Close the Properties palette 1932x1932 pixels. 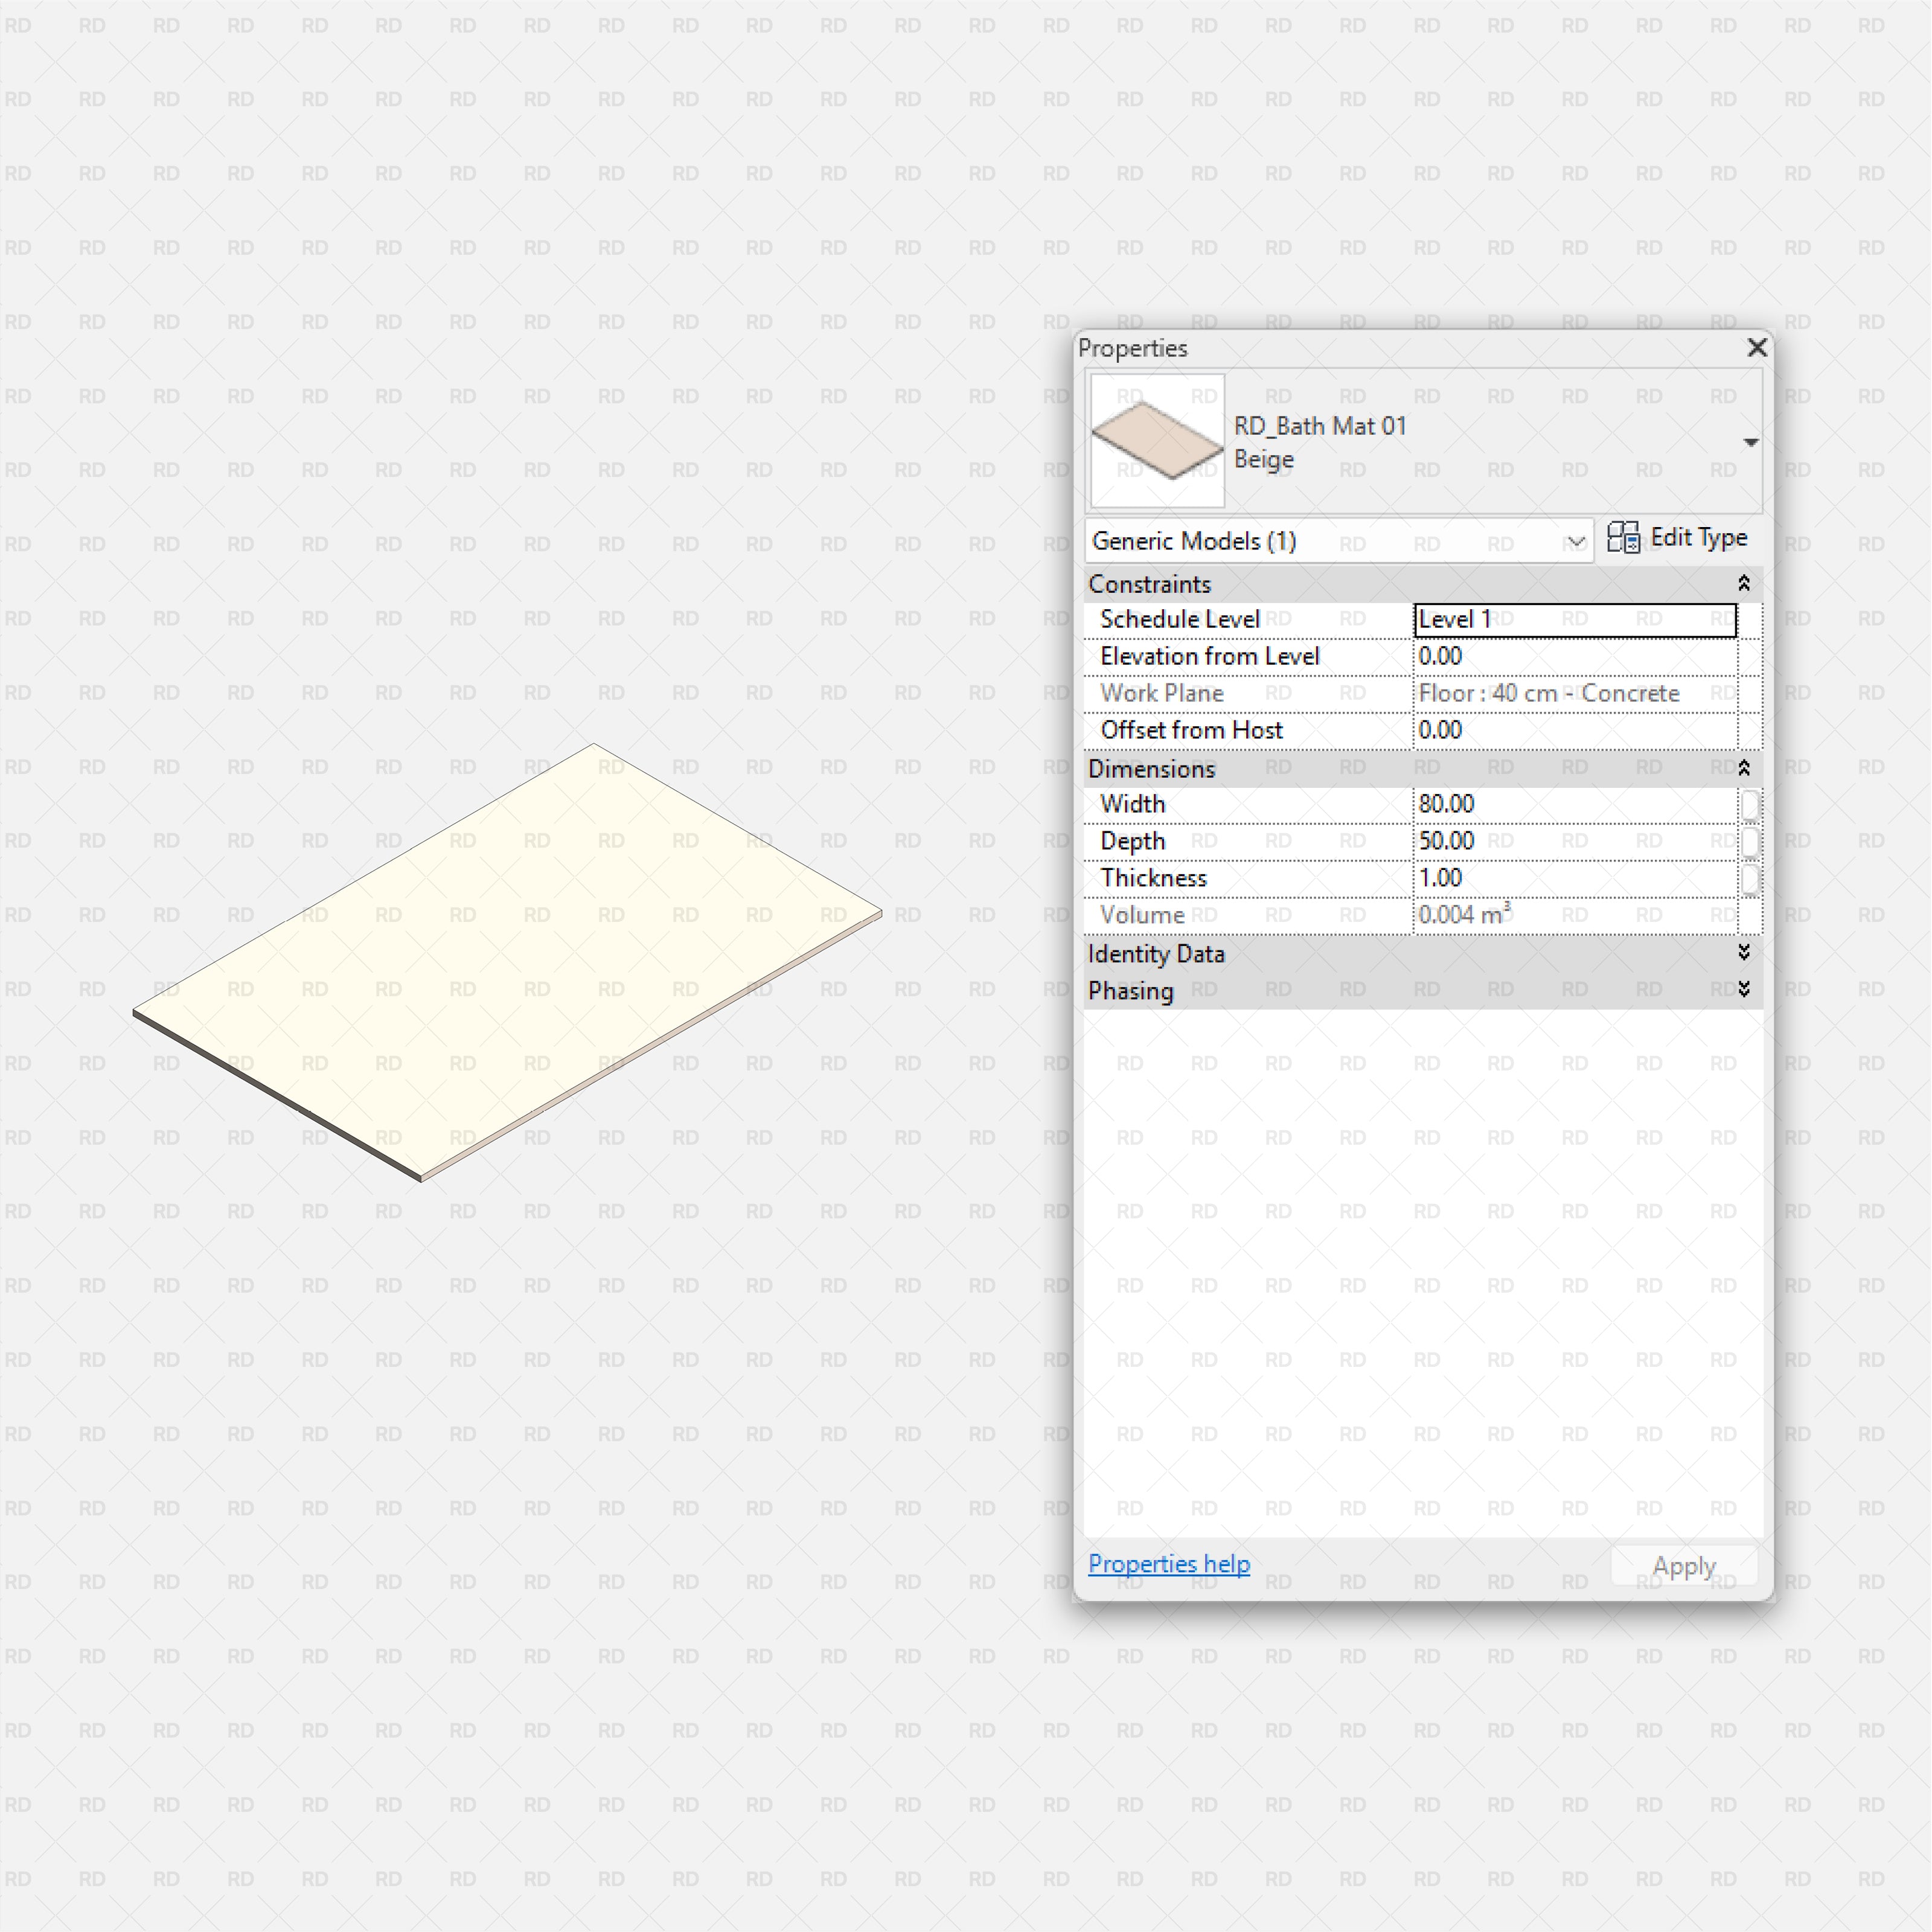click(x=1757, y=348)
